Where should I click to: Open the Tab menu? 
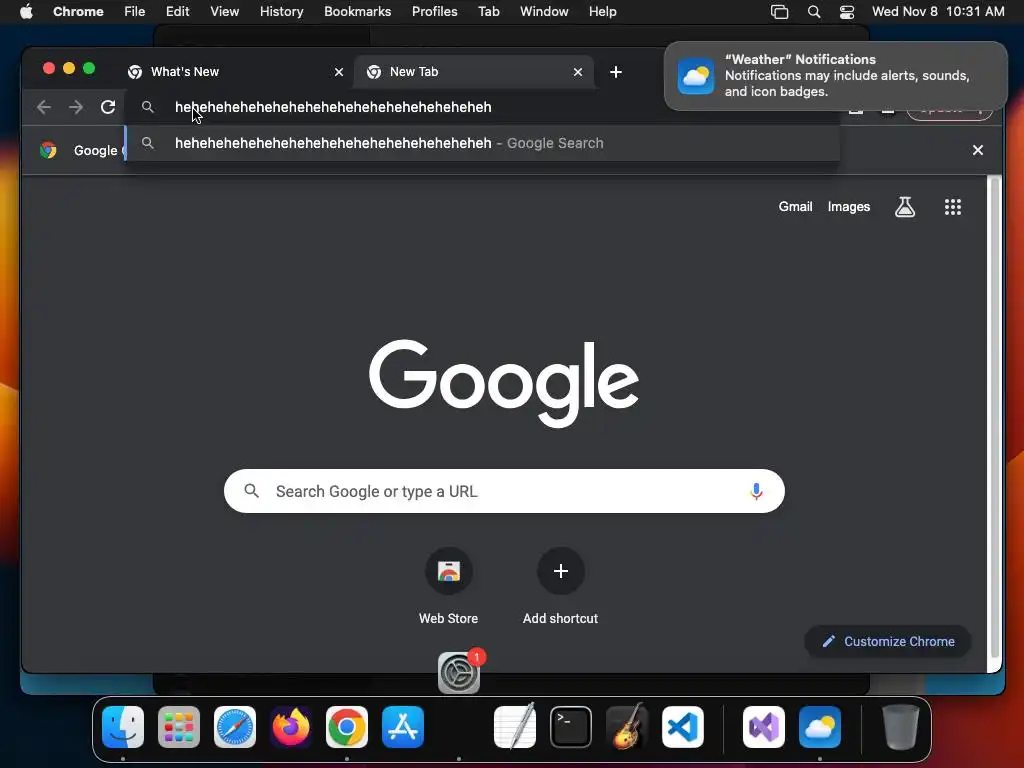click(x=488, y=12)
